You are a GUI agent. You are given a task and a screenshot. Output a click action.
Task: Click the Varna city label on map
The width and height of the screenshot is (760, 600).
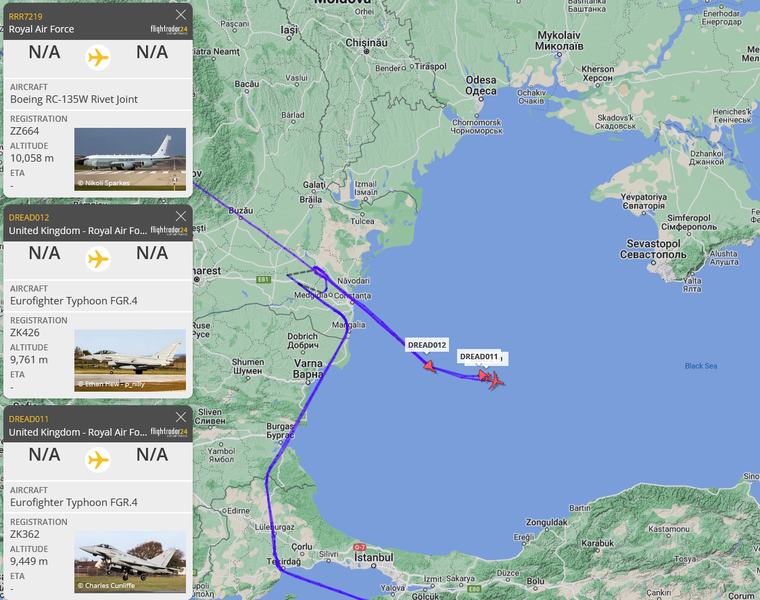click(308, 368)
